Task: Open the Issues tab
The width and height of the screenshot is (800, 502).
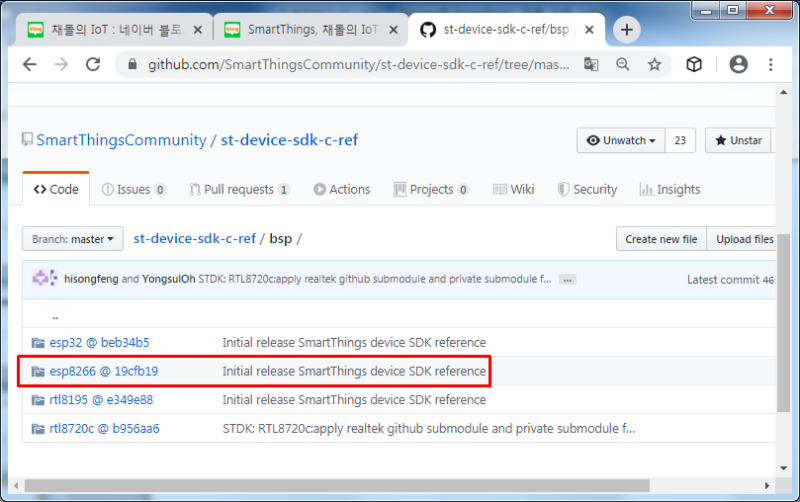Action: (134, 189)
